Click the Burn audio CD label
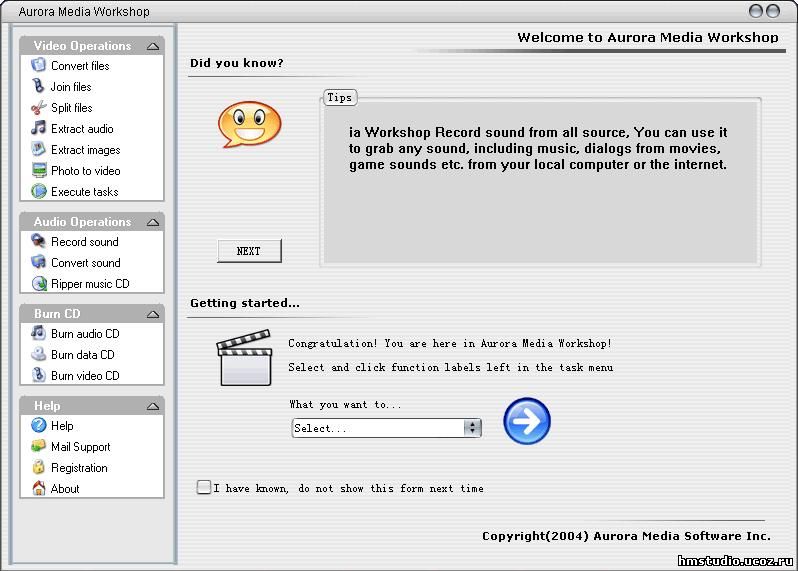798x571 pixels. 85,334
